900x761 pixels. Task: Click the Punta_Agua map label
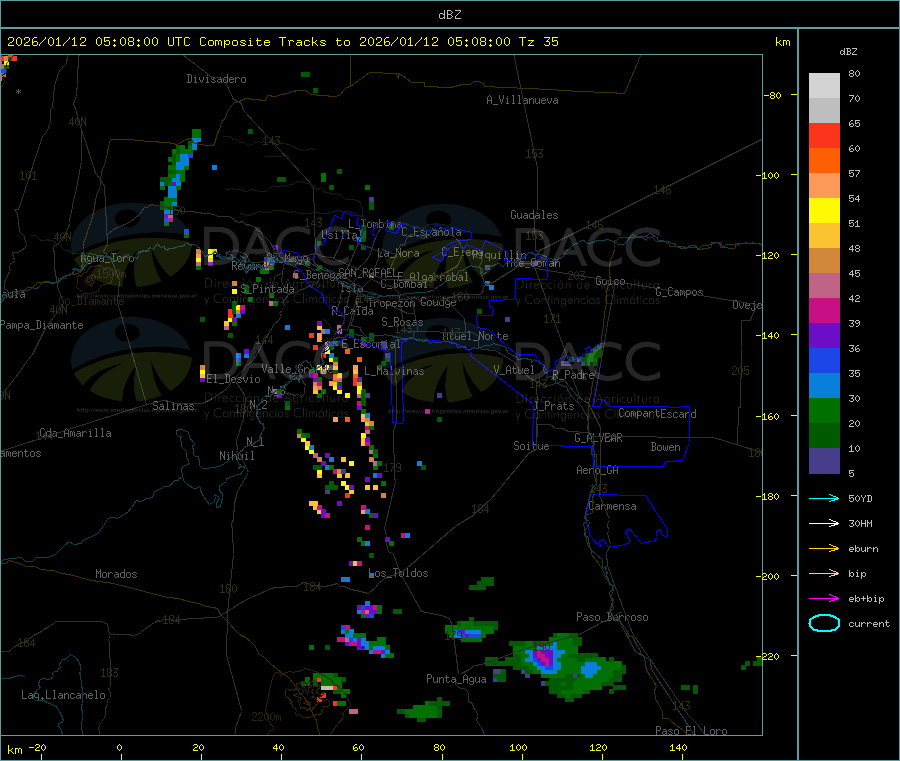tap(456, 679)
